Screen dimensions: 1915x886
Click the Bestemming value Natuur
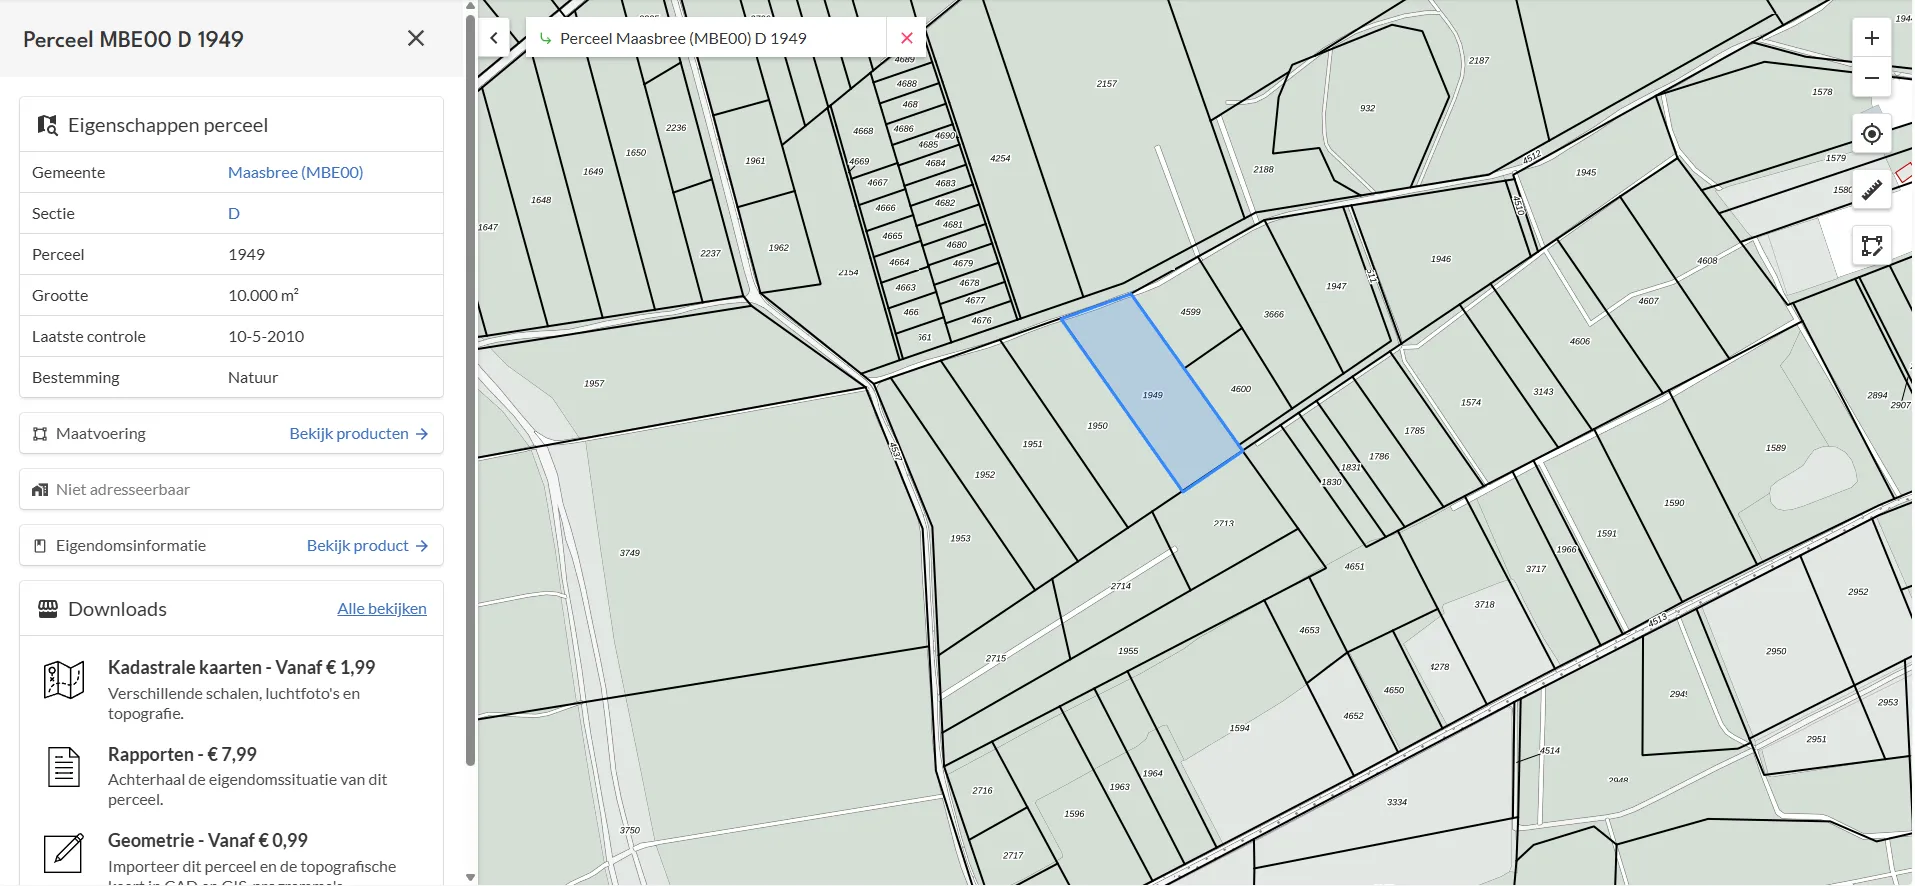tap(253, 377)
